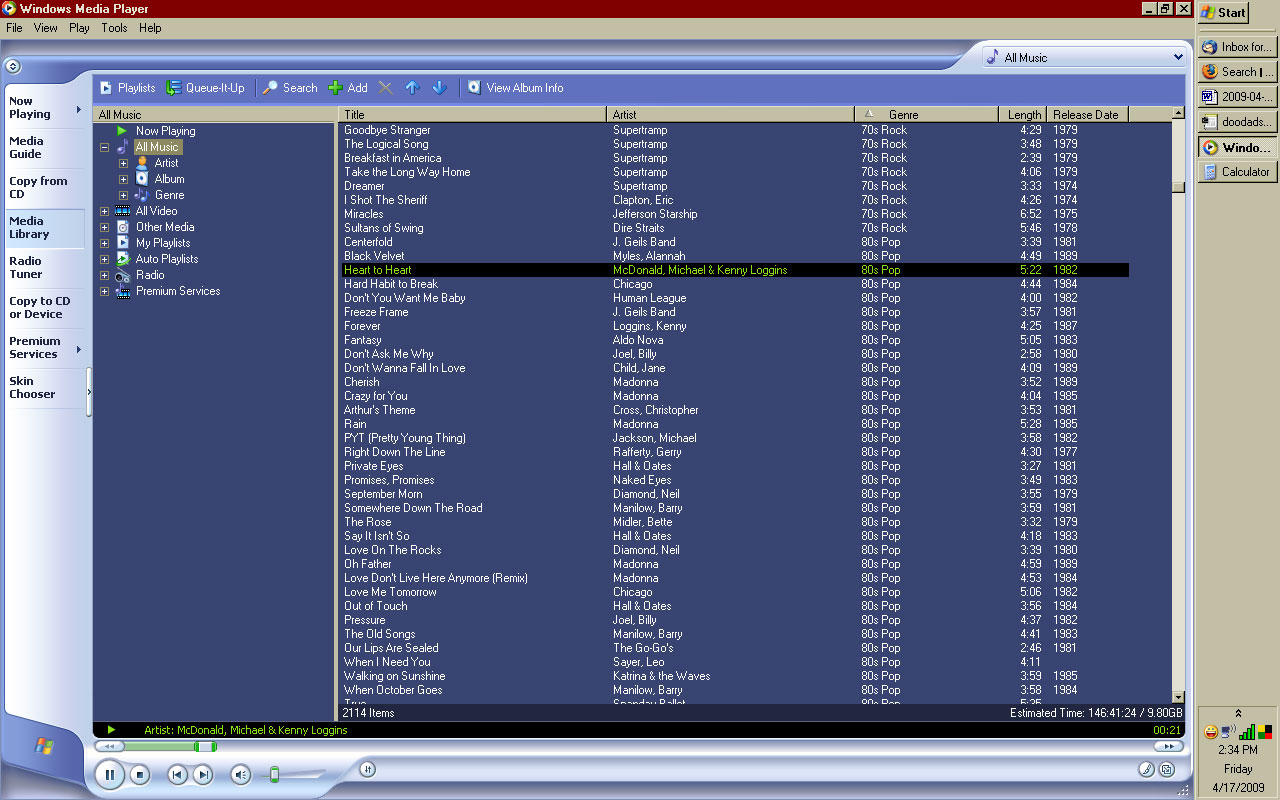Go to Copy from CD tab

[44, 188]
